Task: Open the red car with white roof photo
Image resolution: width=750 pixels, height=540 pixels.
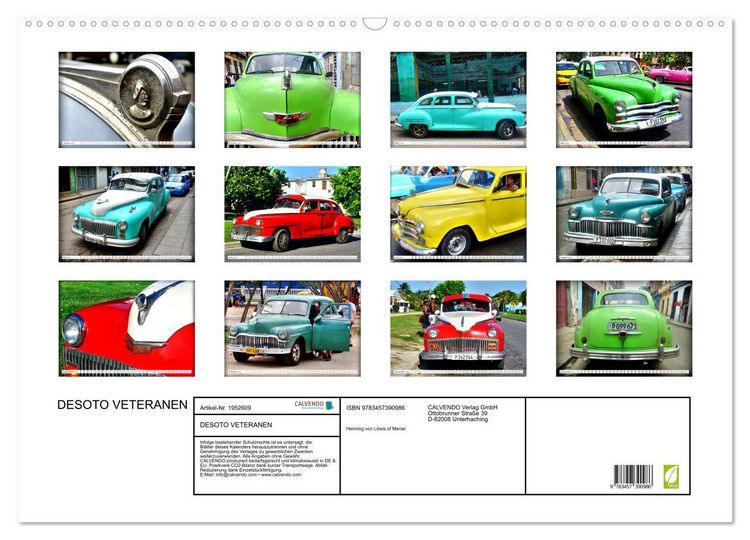Action: pyautogui.click(x=292, y=214)
